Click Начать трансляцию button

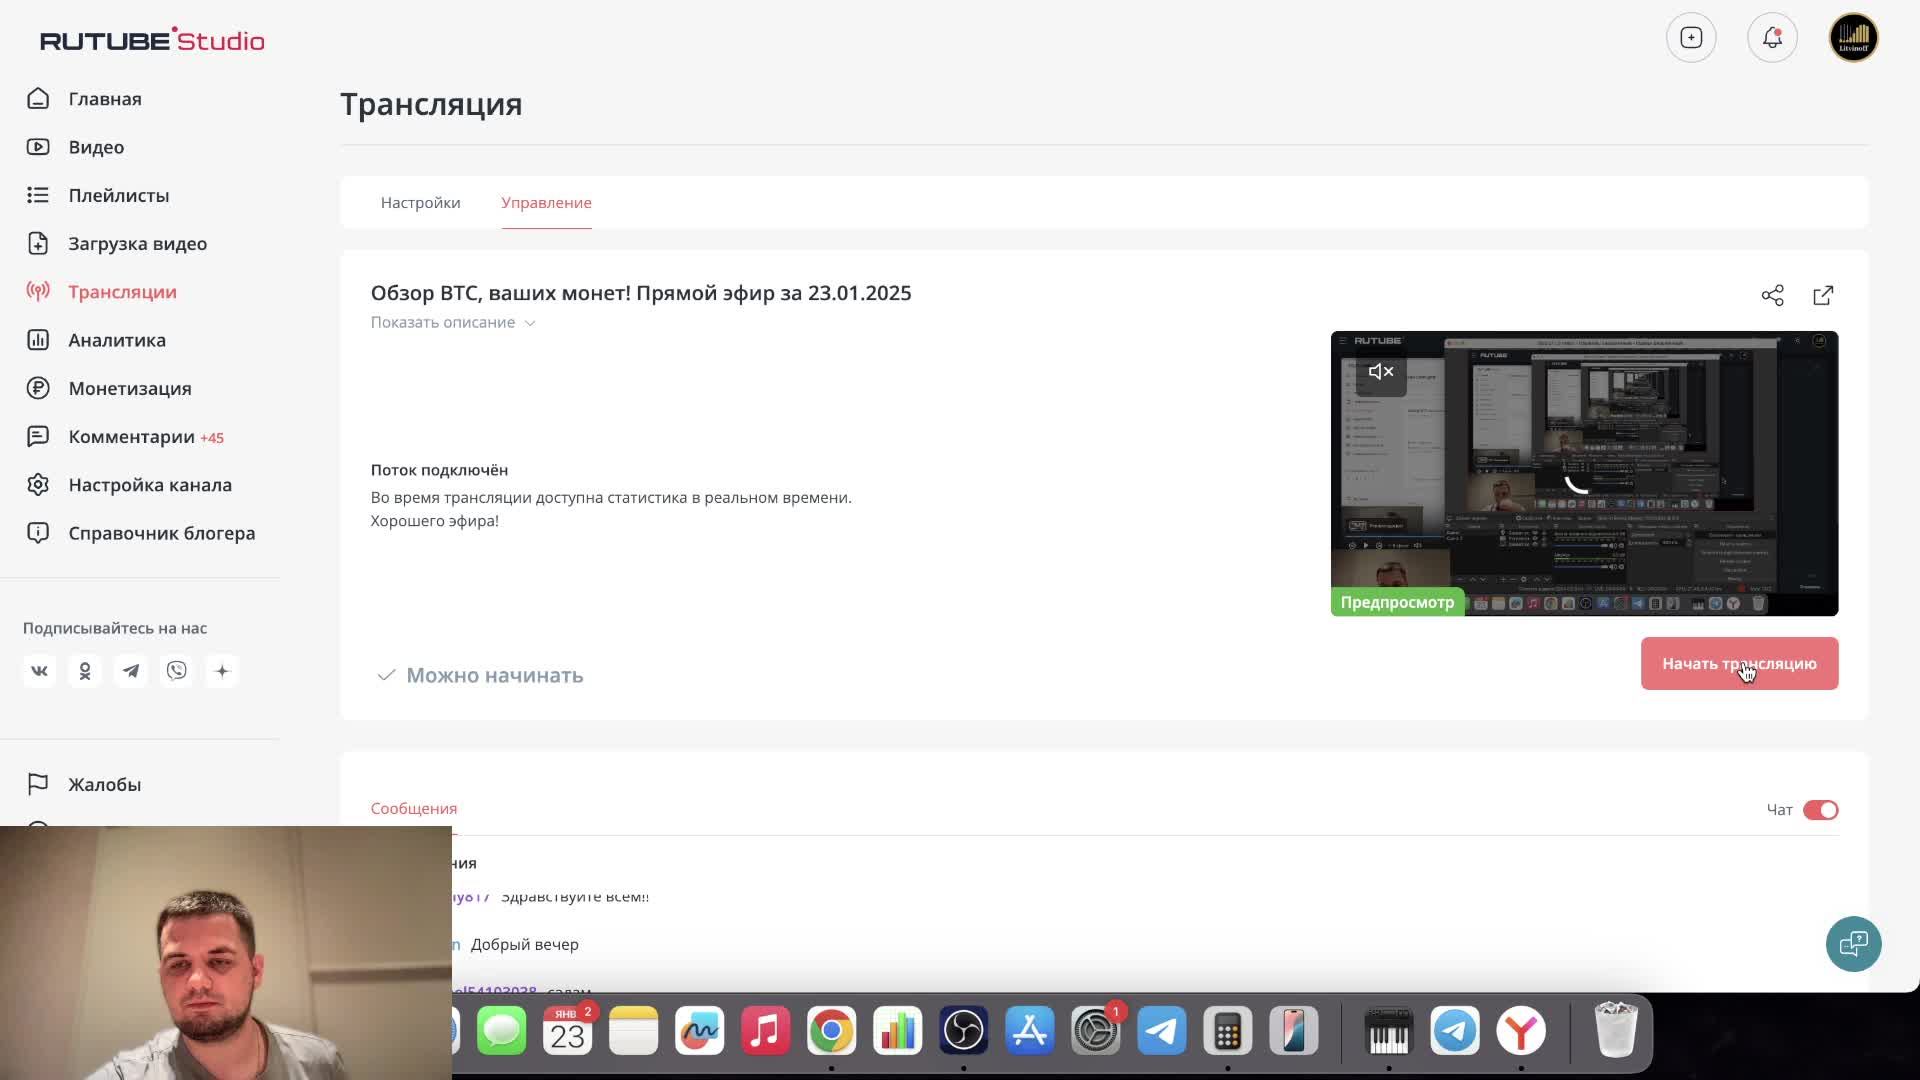tap(1739, 663)
